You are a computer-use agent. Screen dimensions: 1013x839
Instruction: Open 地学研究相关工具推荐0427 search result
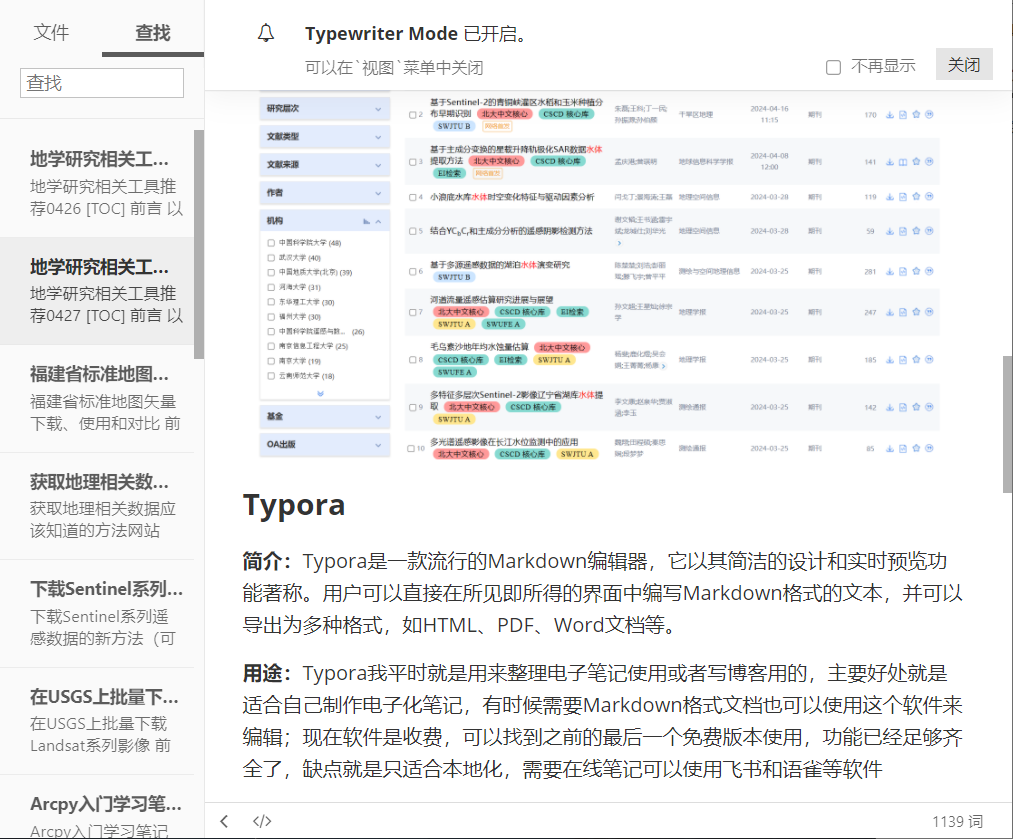point(97,291)
